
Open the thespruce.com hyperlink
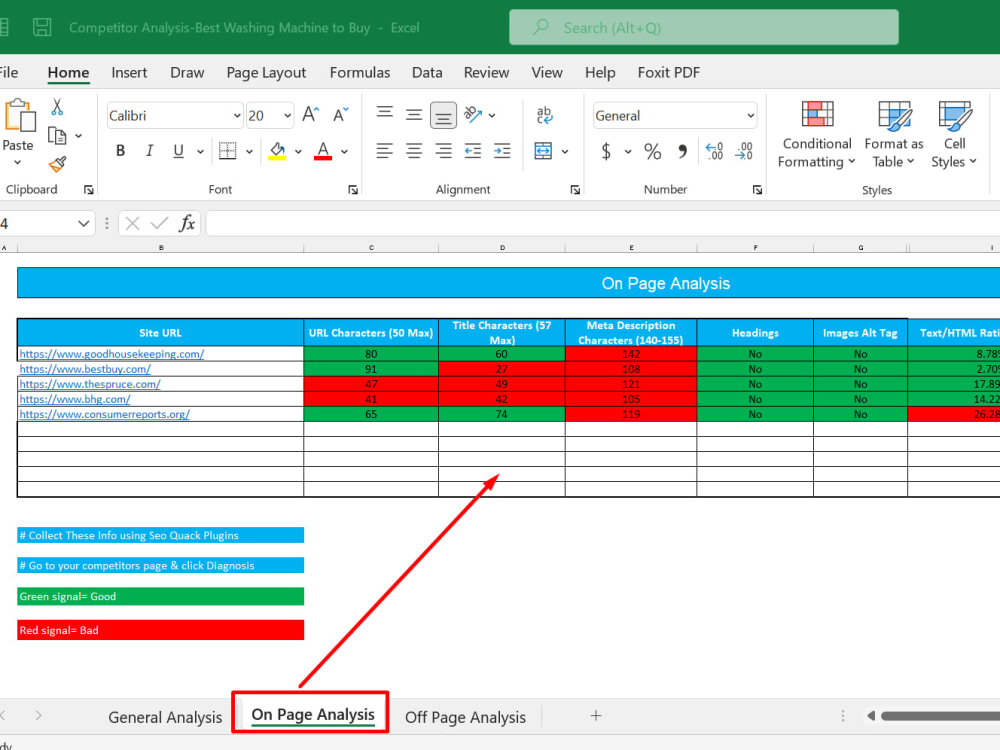[90, 384]
